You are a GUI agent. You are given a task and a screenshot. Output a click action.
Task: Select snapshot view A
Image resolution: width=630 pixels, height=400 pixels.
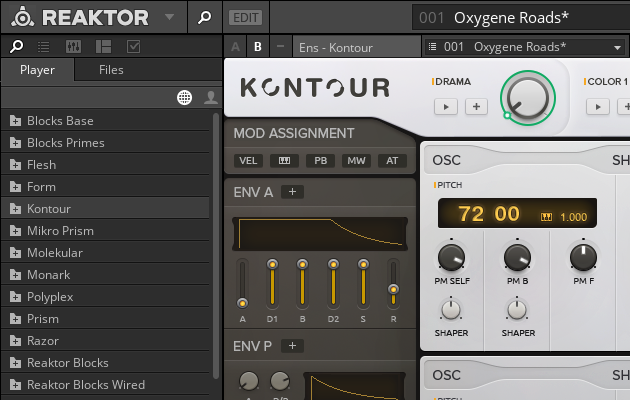(235, 47)
